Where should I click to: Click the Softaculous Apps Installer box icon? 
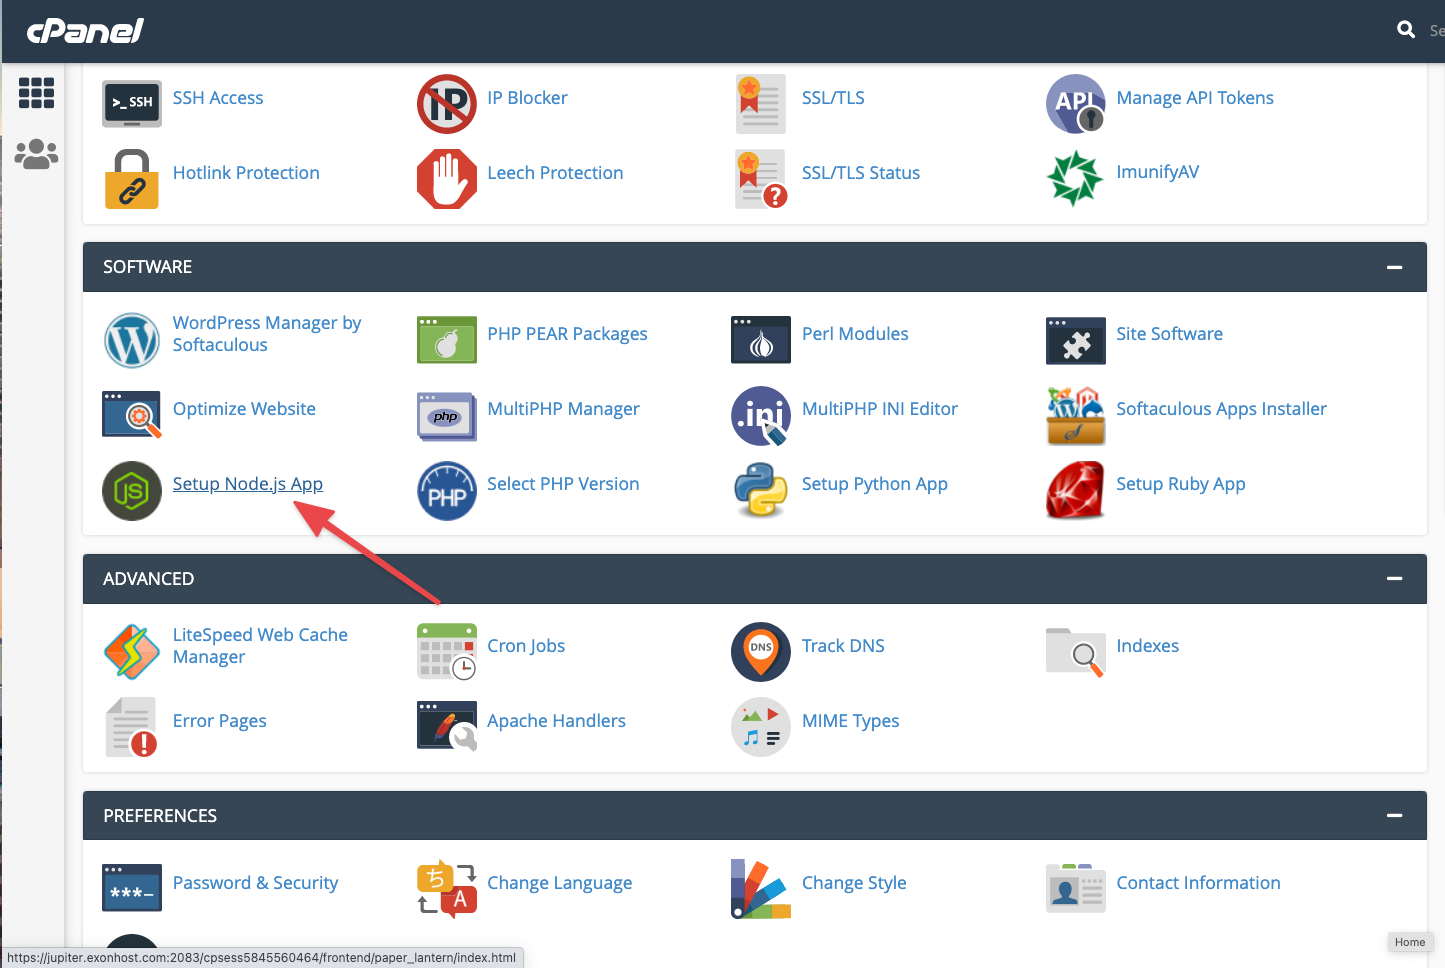[x=1076, y=416]
